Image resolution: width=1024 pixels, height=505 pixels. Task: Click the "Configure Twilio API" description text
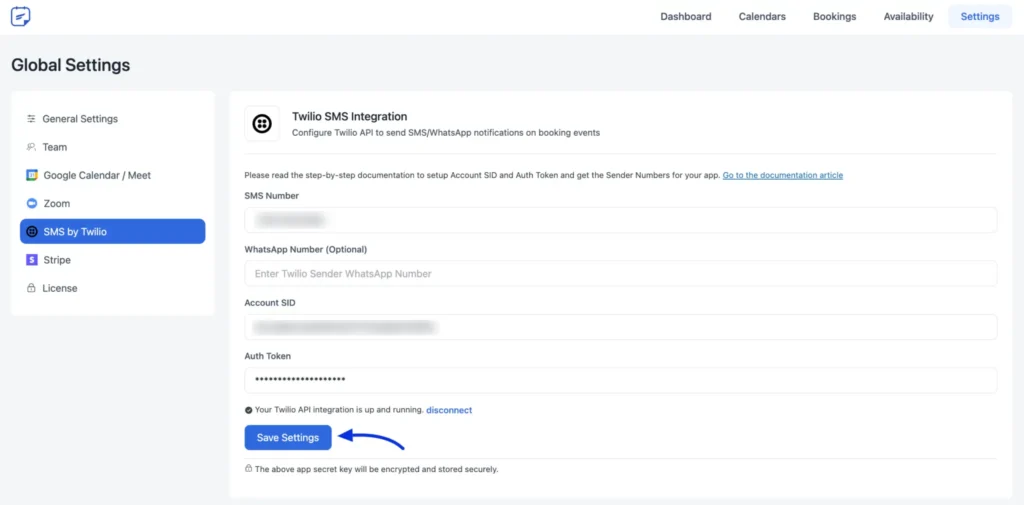click(x=445, y=133)
